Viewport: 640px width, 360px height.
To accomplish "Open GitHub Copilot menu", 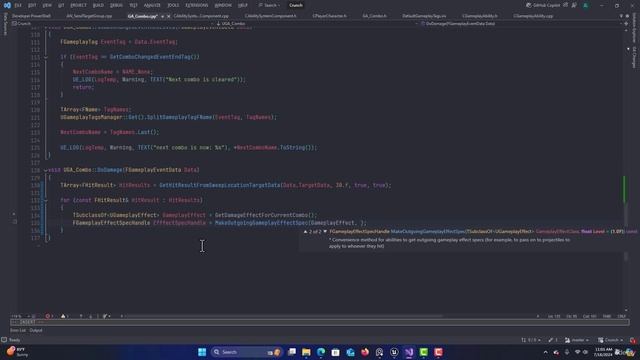I will point(544,5).
